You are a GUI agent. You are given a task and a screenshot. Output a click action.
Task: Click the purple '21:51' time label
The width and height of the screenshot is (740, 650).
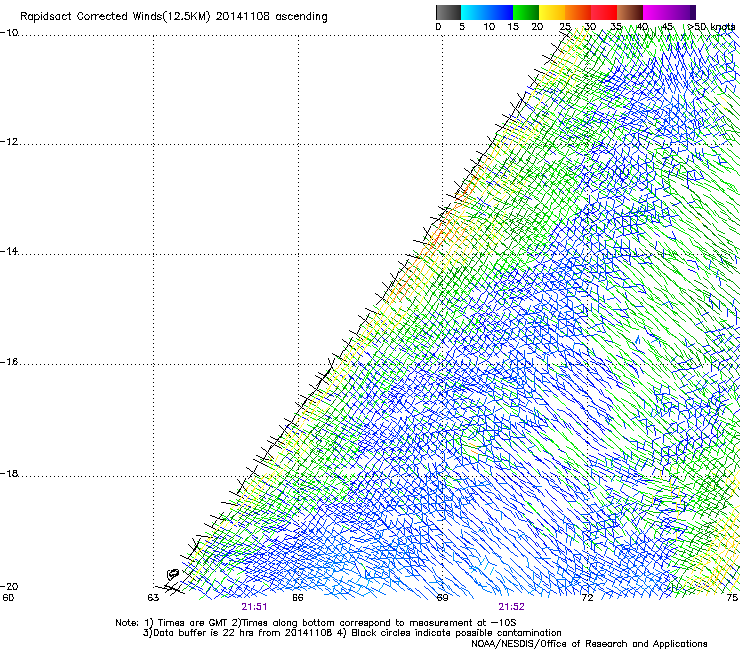[254, 607]
